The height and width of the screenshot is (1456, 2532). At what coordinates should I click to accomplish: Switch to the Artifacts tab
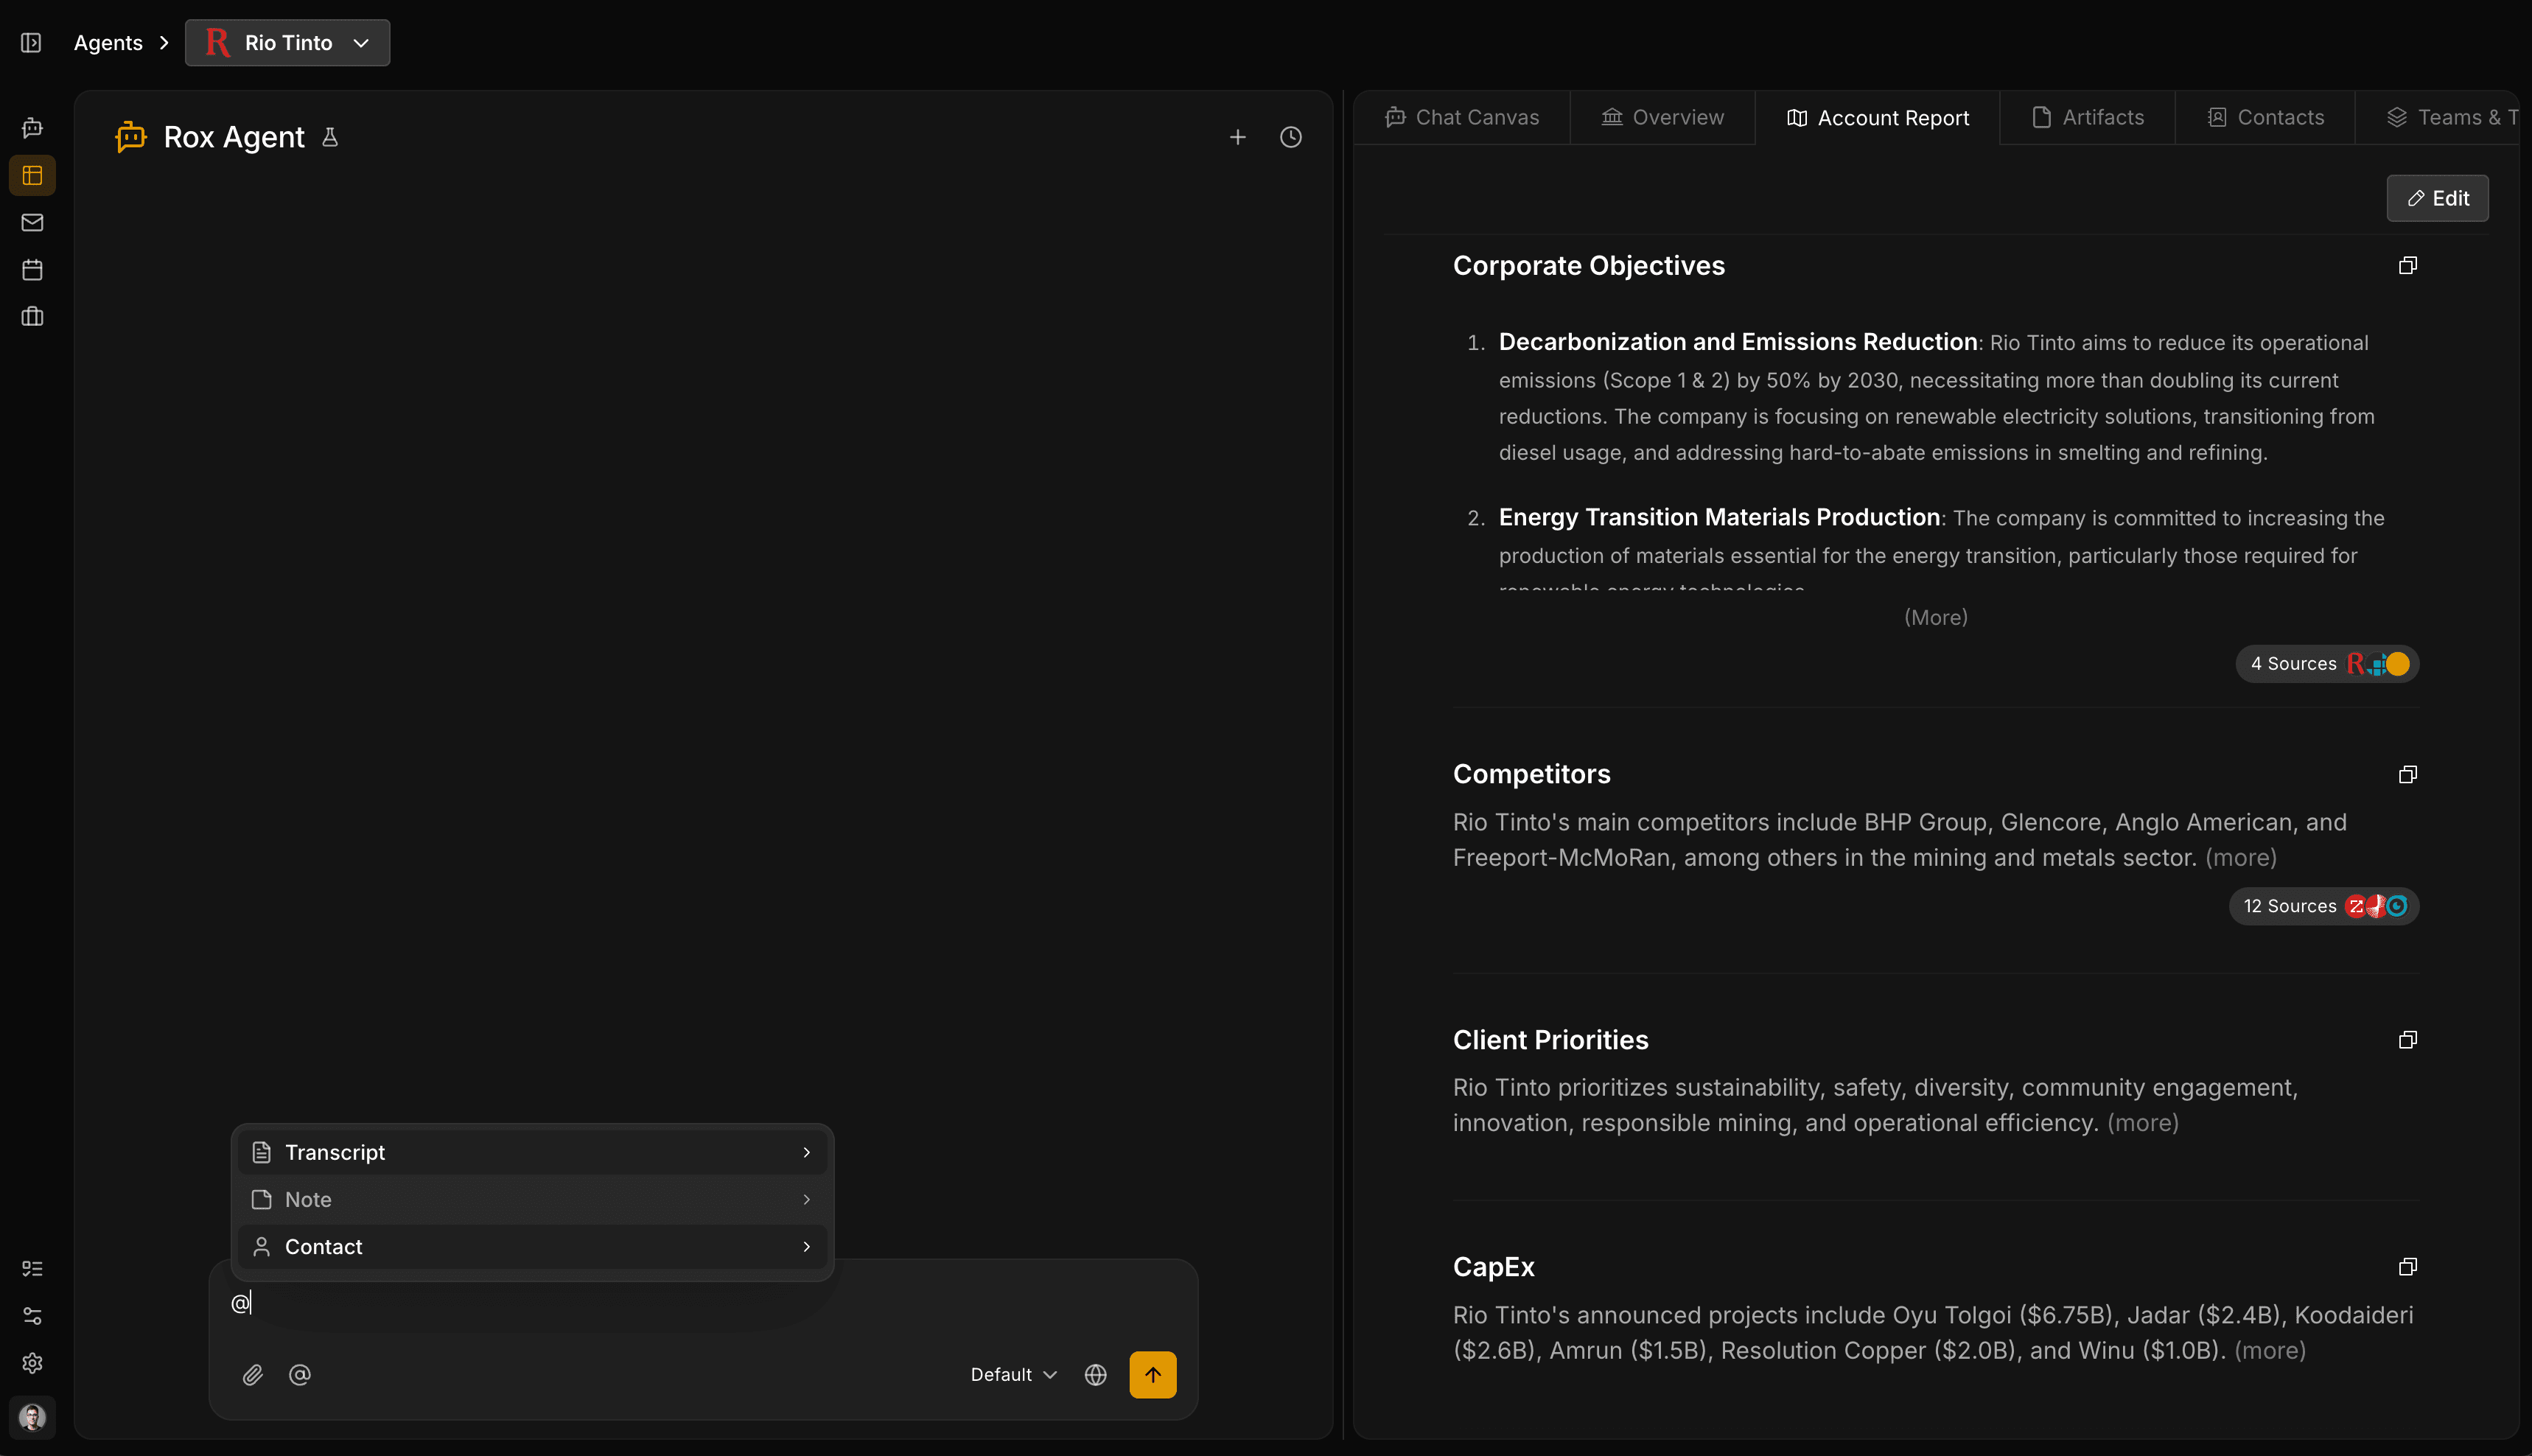(x=2088, y=118)
